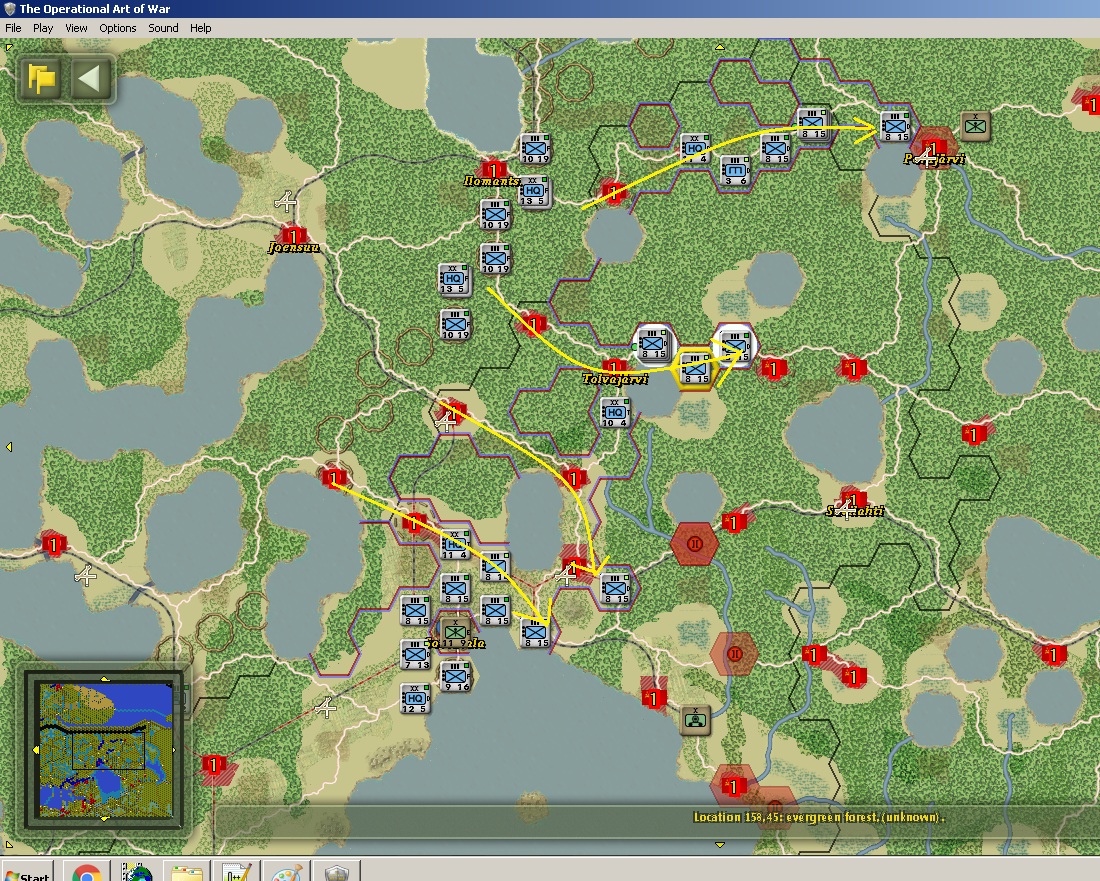Image resolution: width=1100 pixels, height=881 pixels.
Task: Click the Tolvajarvi town label
Action: (615, 379)
